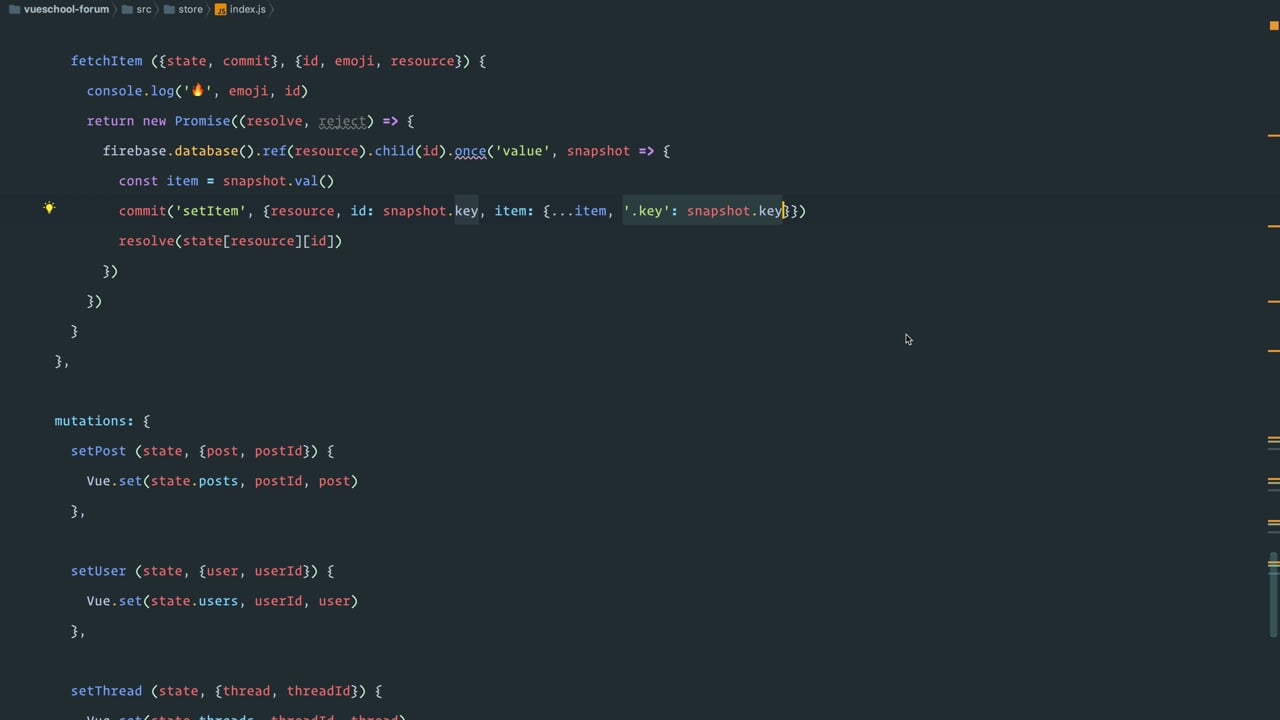Click the orange inspection status square indicator
Viewport: 1280px width, 720px height.
pyautogui.click(x=1274, y=26)
